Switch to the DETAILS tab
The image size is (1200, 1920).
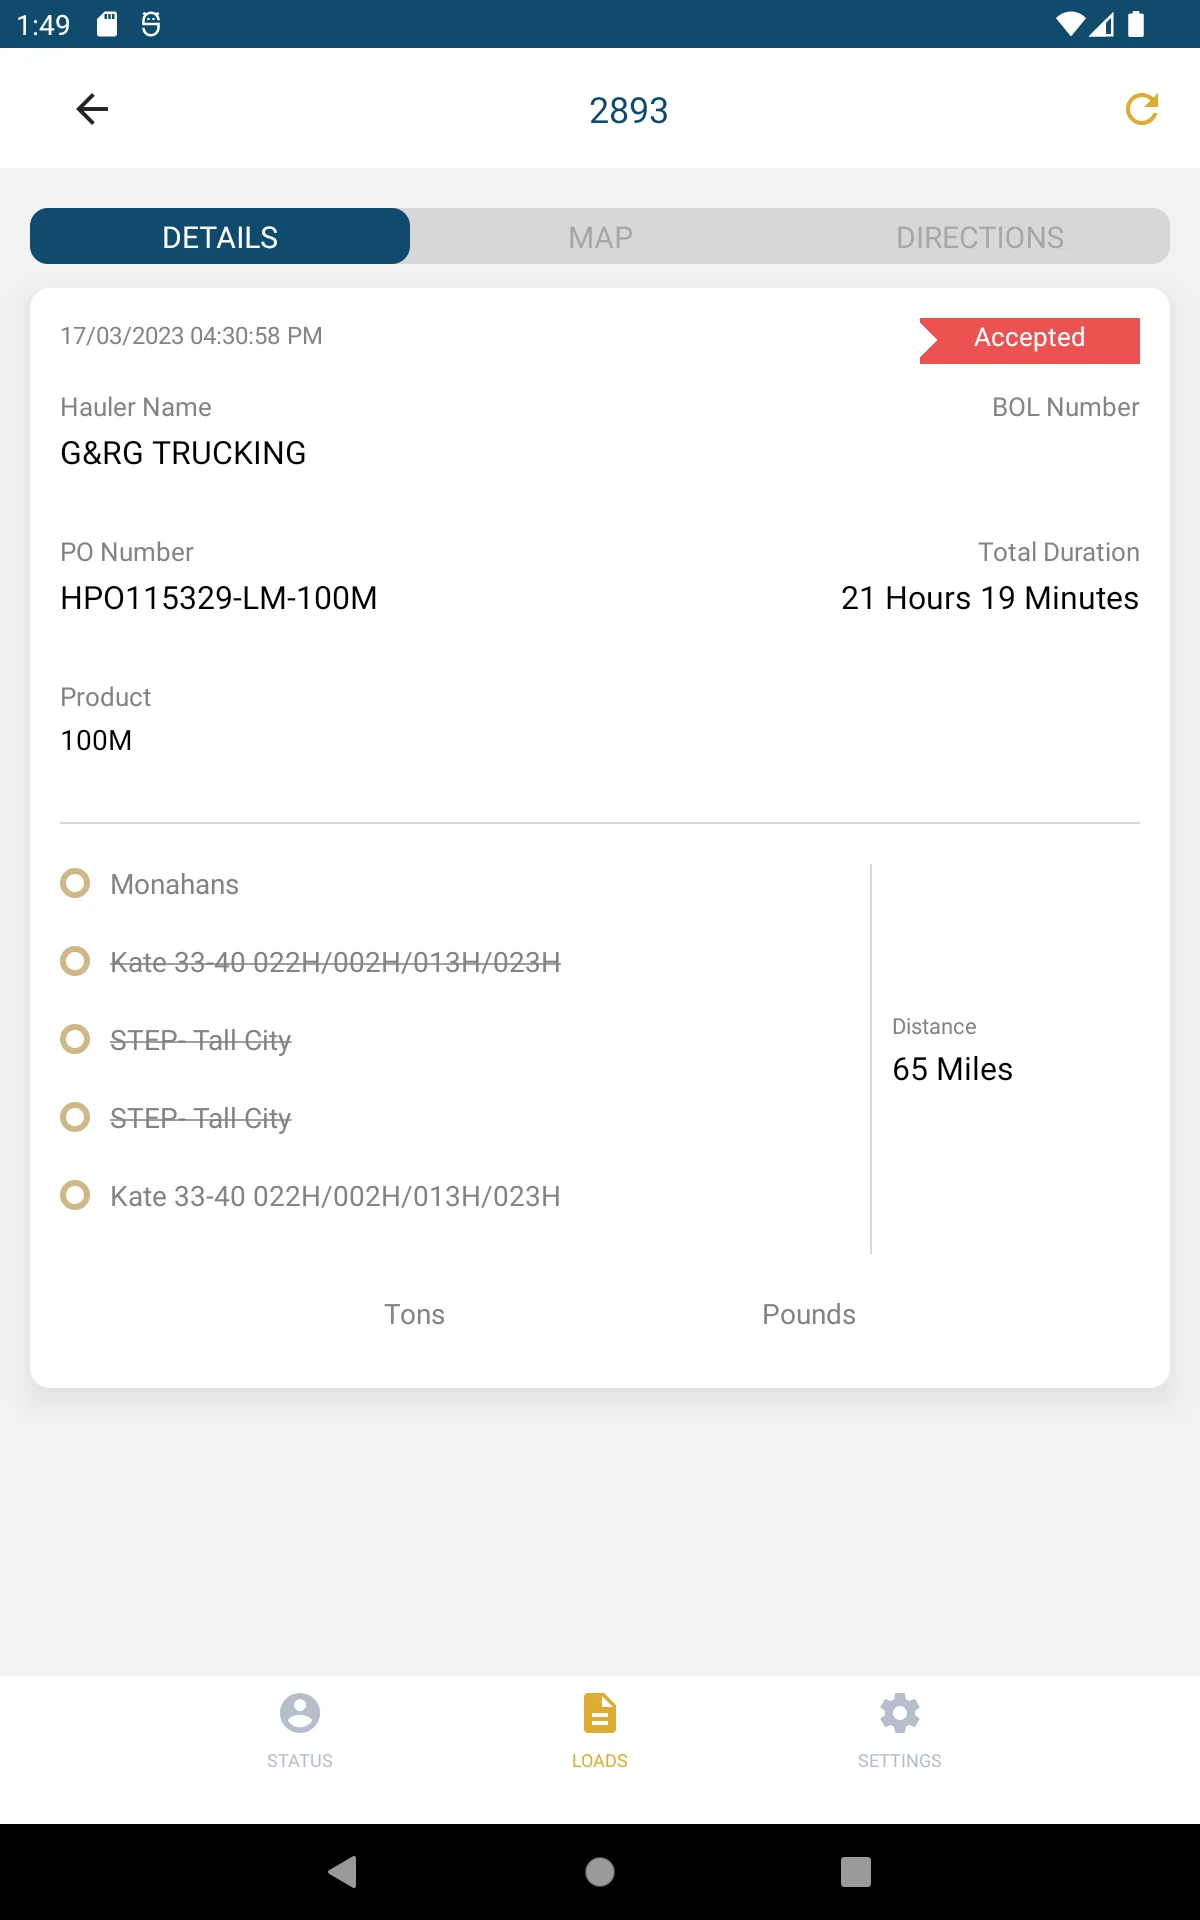click(x=220, y=236)
